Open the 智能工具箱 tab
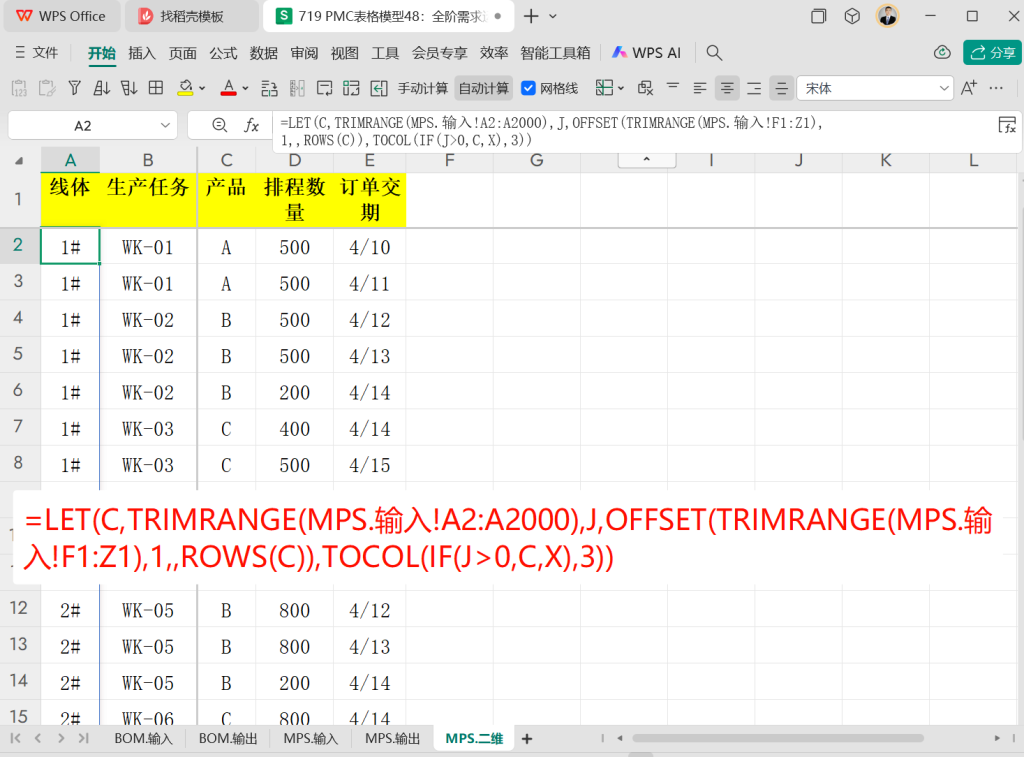Screen dimensions: 1024x757 click(555, 53)
